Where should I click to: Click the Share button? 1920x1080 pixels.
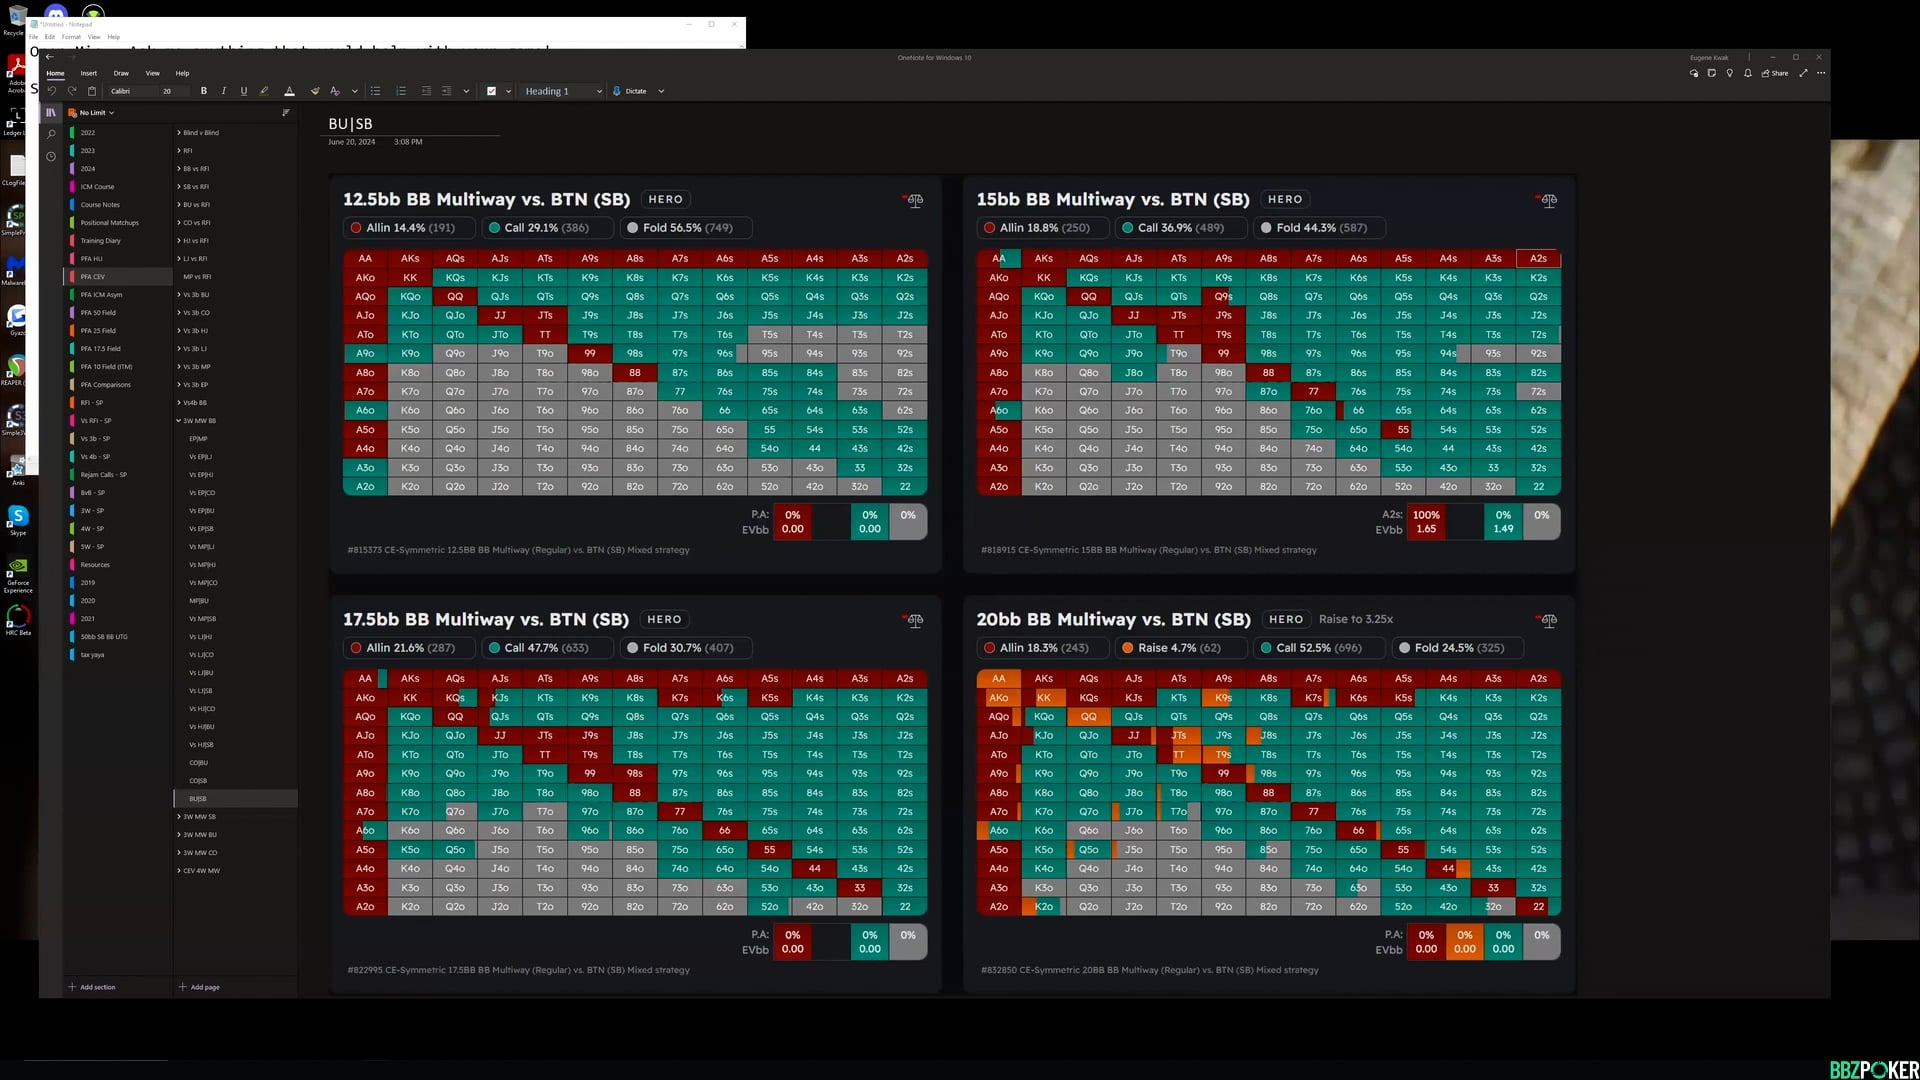[1775, 73]
